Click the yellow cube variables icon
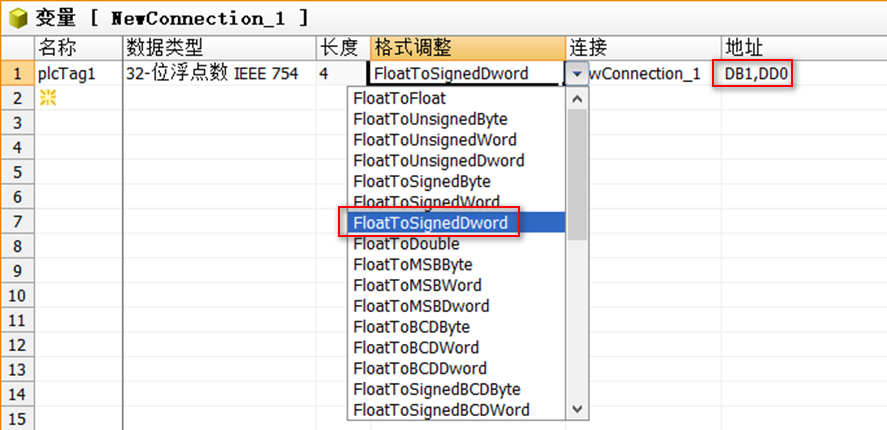Image resolution: width=887 pixels, height=430 pixels. pyautogui.click(x=16, y=17)
